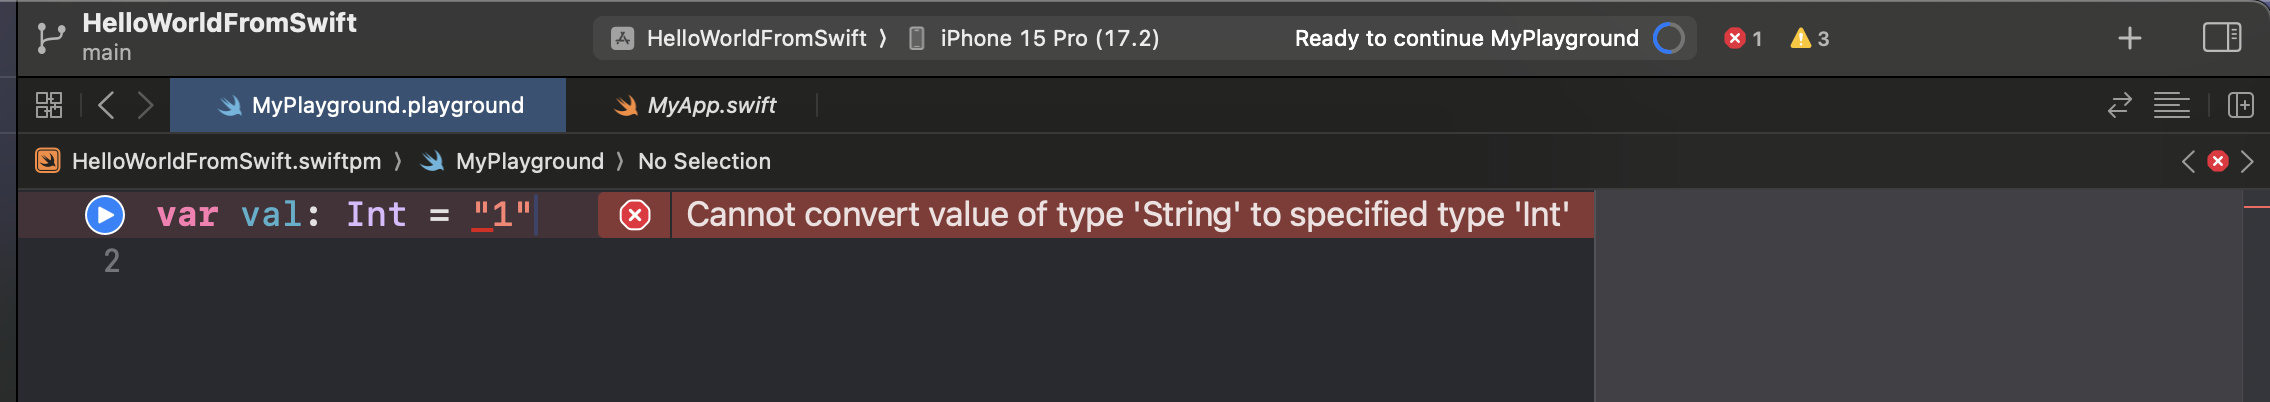This screenshot has width=2270, height=402.
Task: Open the MyPlayground breadcrumb menu
Action: pyautogui.click(x=529, y=161)
